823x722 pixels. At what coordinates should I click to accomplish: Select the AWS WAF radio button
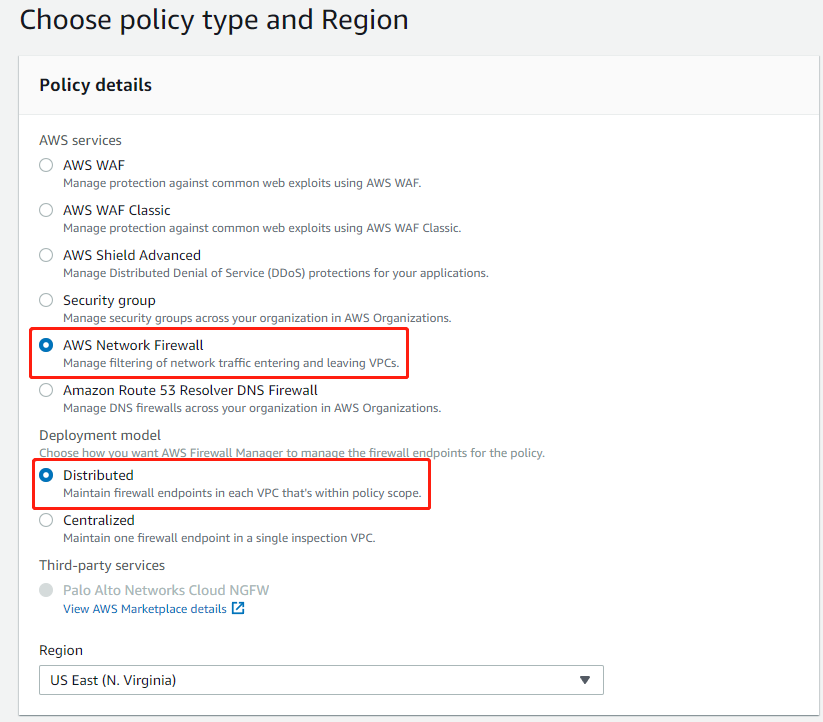tap(45, 165)
